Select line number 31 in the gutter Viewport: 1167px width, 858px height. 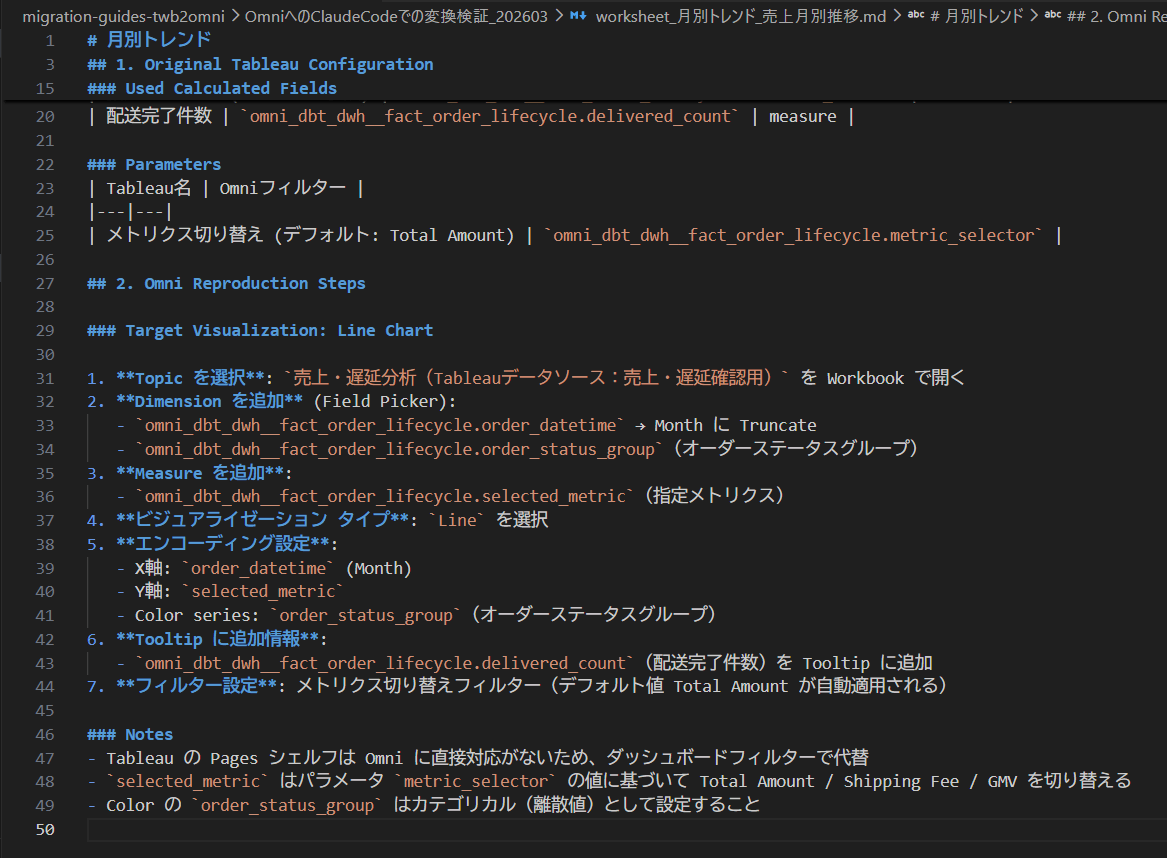click(45, 378)
